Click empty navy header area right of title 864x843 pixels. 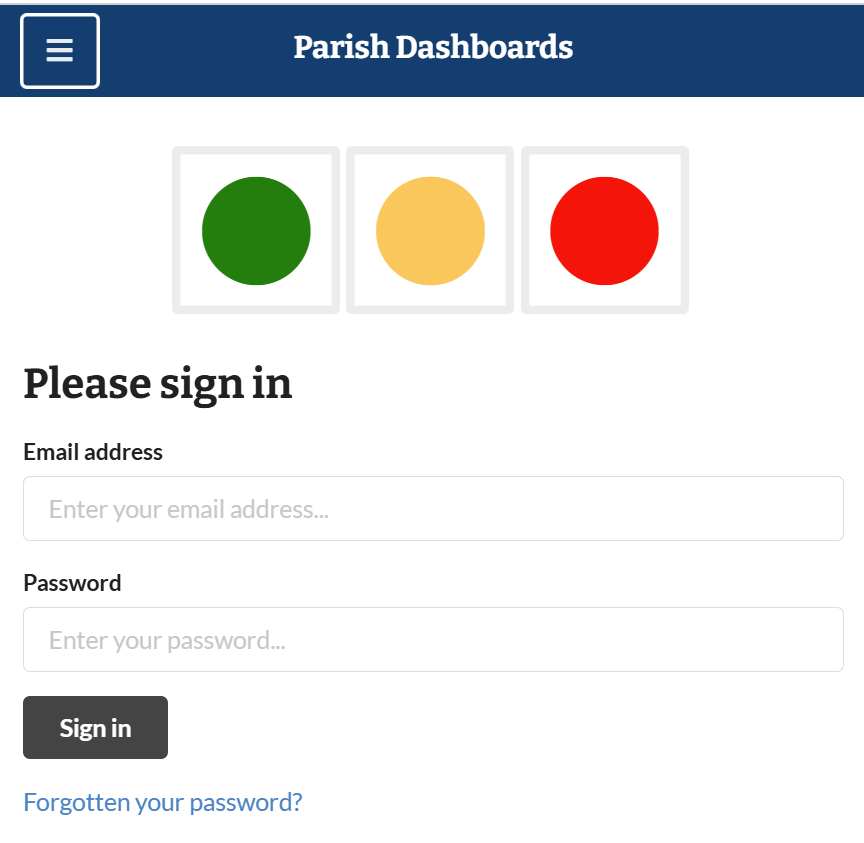click(720, 50)
